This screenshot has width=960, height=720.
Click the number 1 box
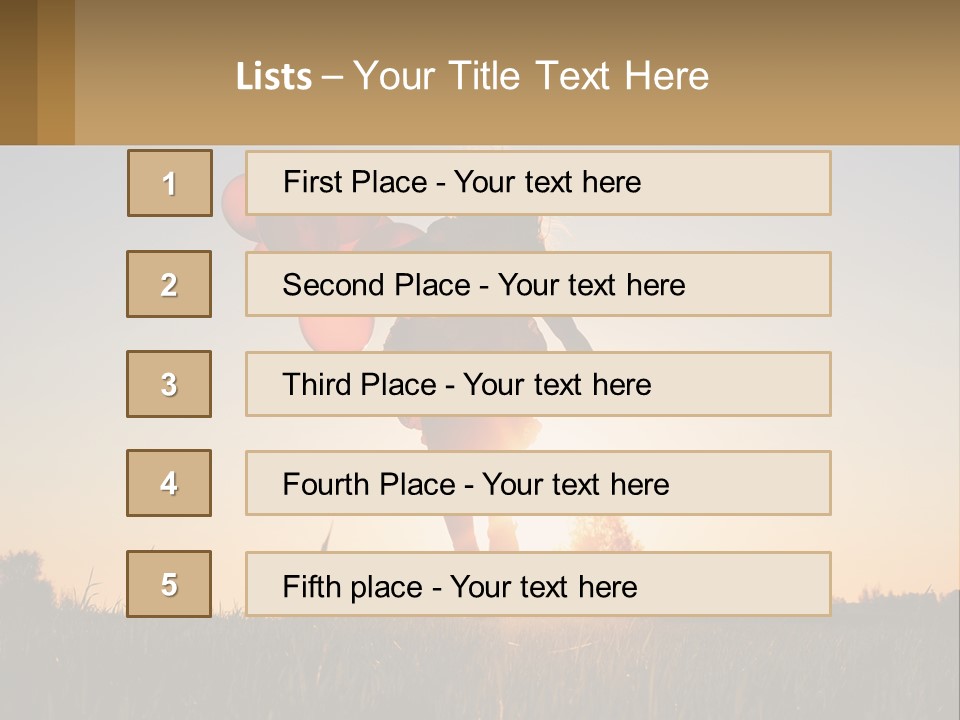[x=170, y=183]
